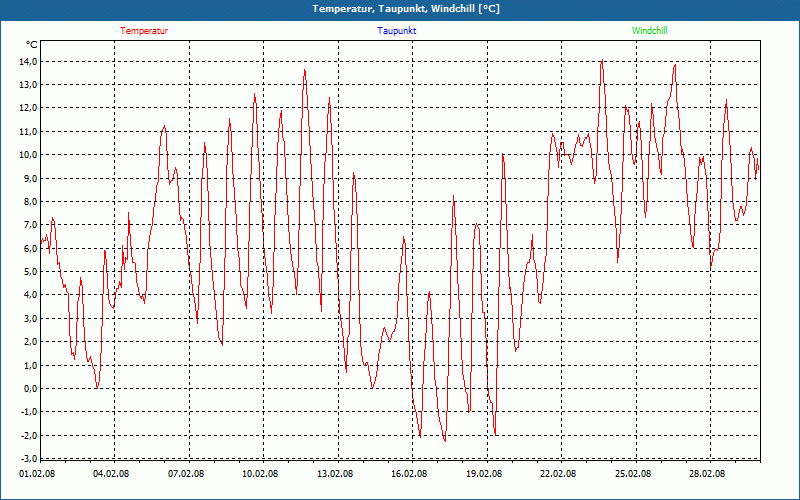The height and width of the screenshot is (500, 800).
Task: Click the 7,0 y-axis value
Action: point(30,225)
